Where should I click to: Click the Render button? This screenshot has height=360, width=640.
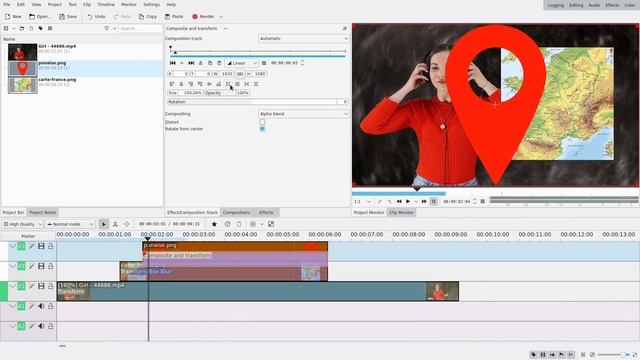(203, 17)
